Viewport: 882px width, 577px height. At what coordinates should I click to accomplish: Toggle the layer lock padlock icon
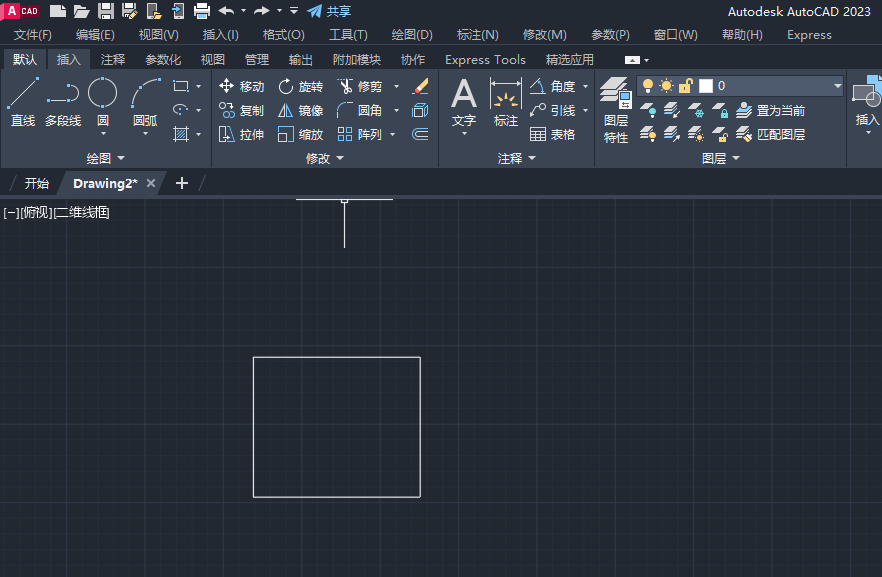685,86
